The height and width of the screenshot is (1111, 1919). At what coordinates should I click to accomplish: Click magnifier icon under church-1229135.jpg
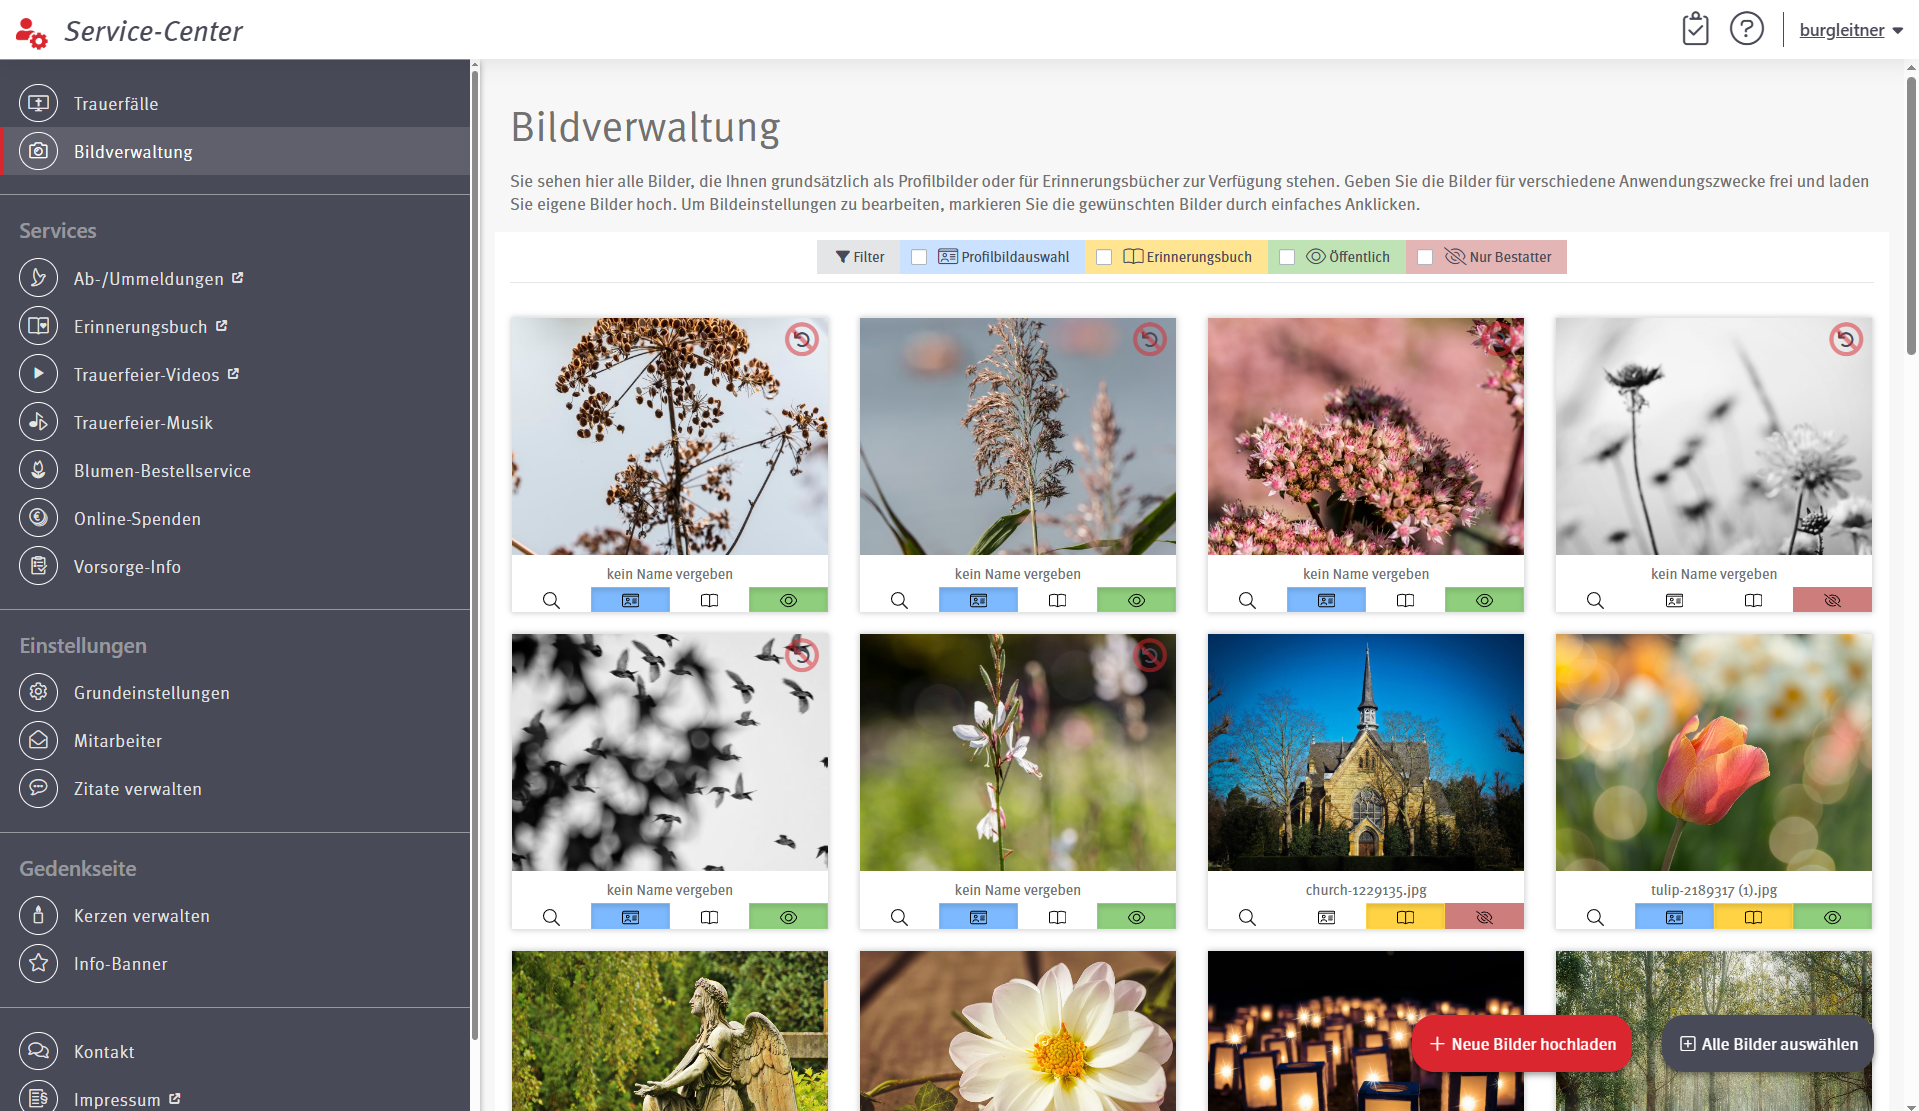point(1247,917)
